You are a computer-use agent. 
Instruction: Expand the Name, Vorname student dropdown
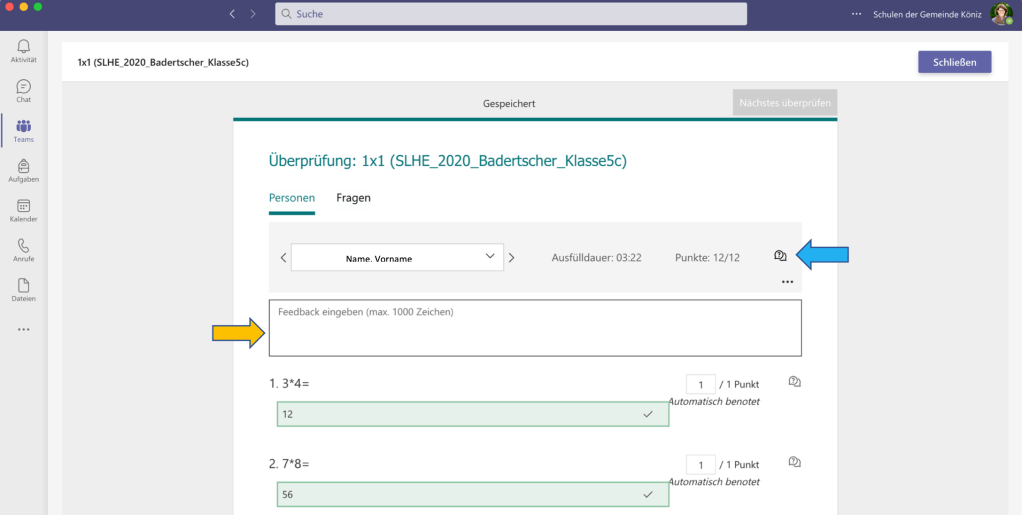pyautogui.click(x=396, y=257)
